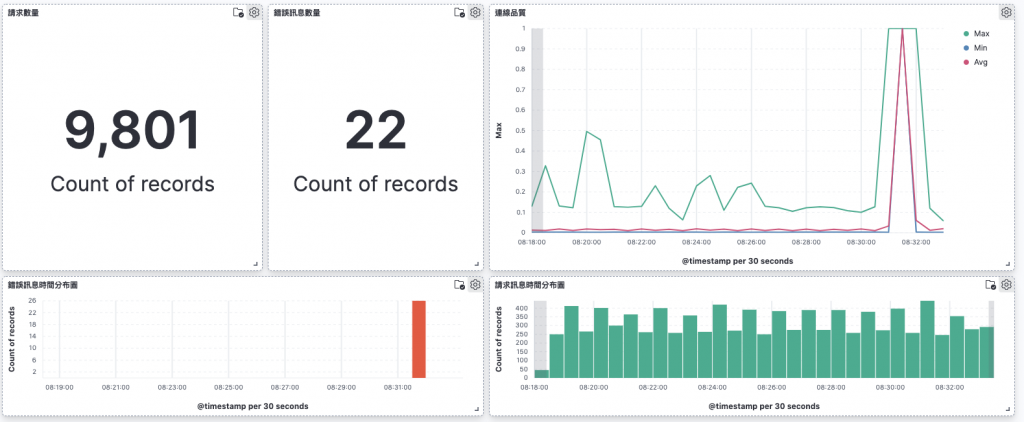Grab resize handle of 錯誤訊息數量 panel
The image size is (1024, 422).
coord(477,264)
